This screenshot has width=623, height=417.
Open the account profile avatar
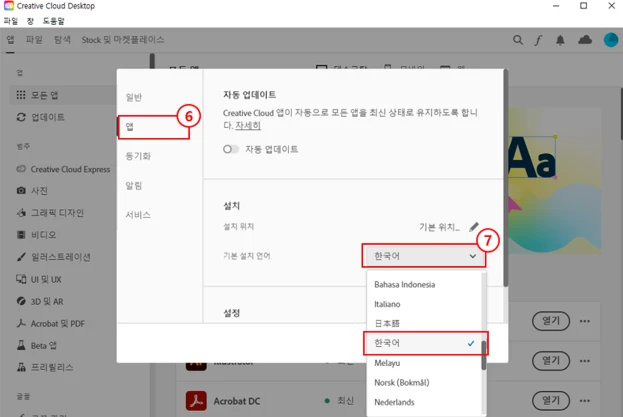click(x=611, y=40)
